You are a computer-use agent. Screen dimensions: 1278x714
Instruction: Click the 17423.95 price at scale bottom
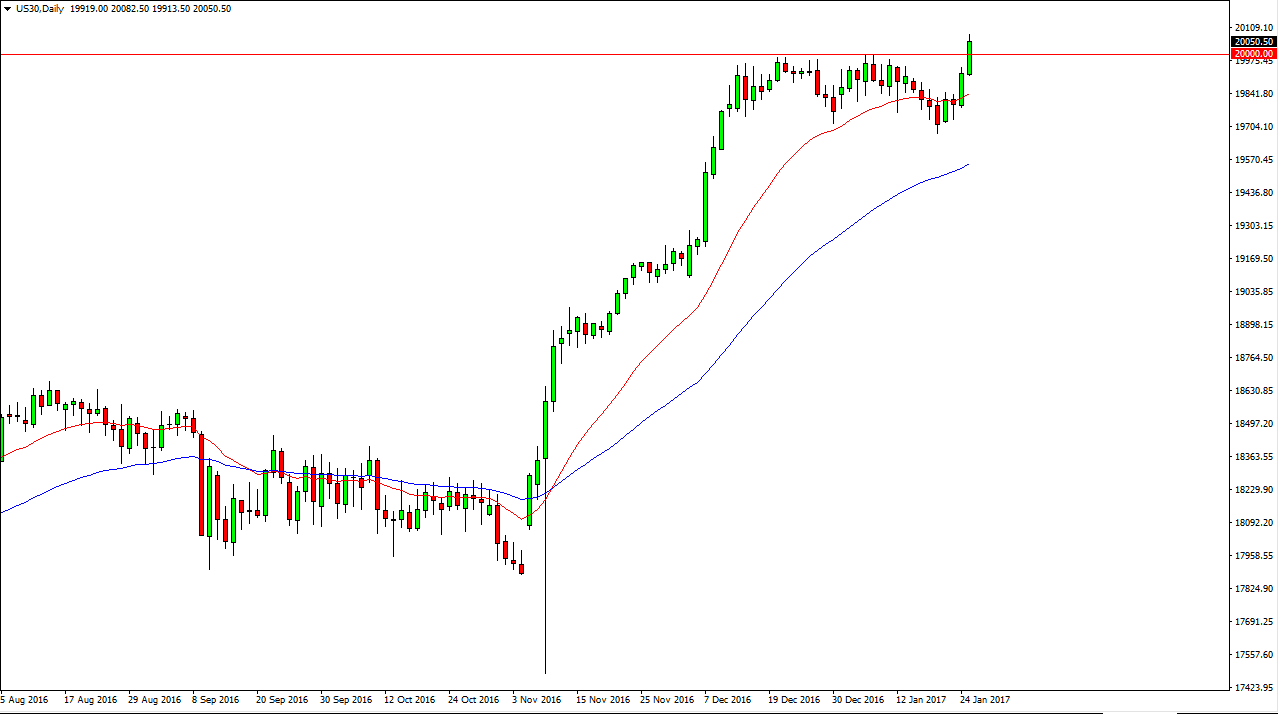tap(1253, 688)
